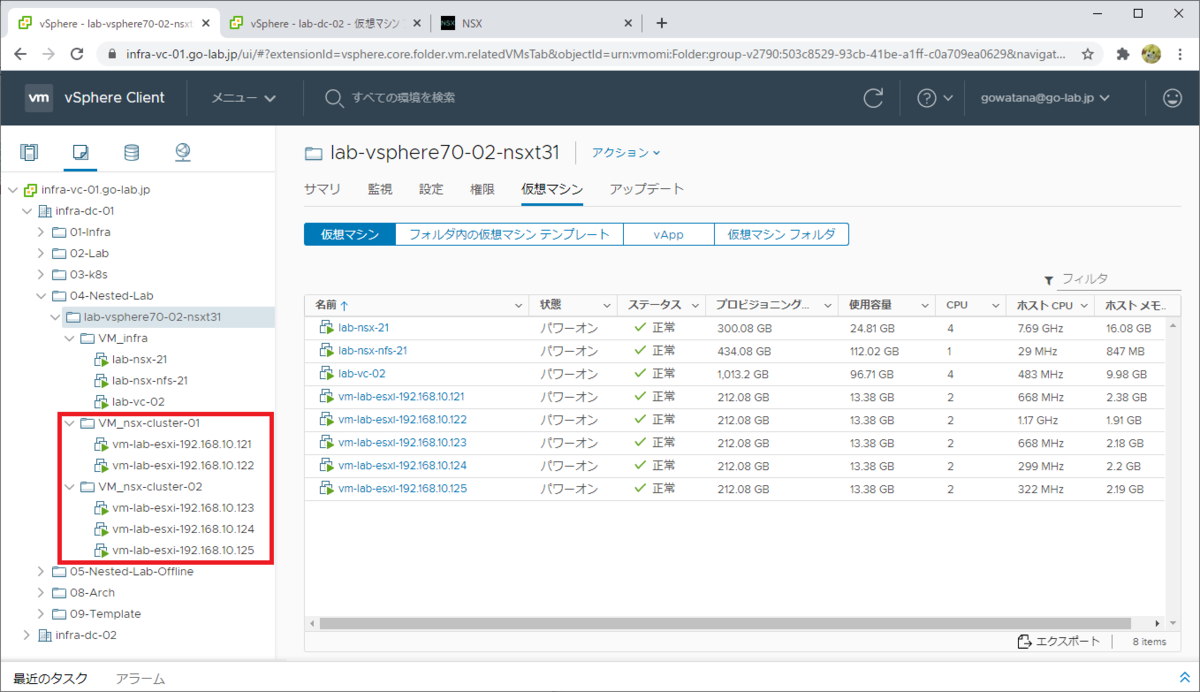Switch to the 設定 tab
Image resolution: width=1200 pixels, height=692 pixels.
(431, 189)
